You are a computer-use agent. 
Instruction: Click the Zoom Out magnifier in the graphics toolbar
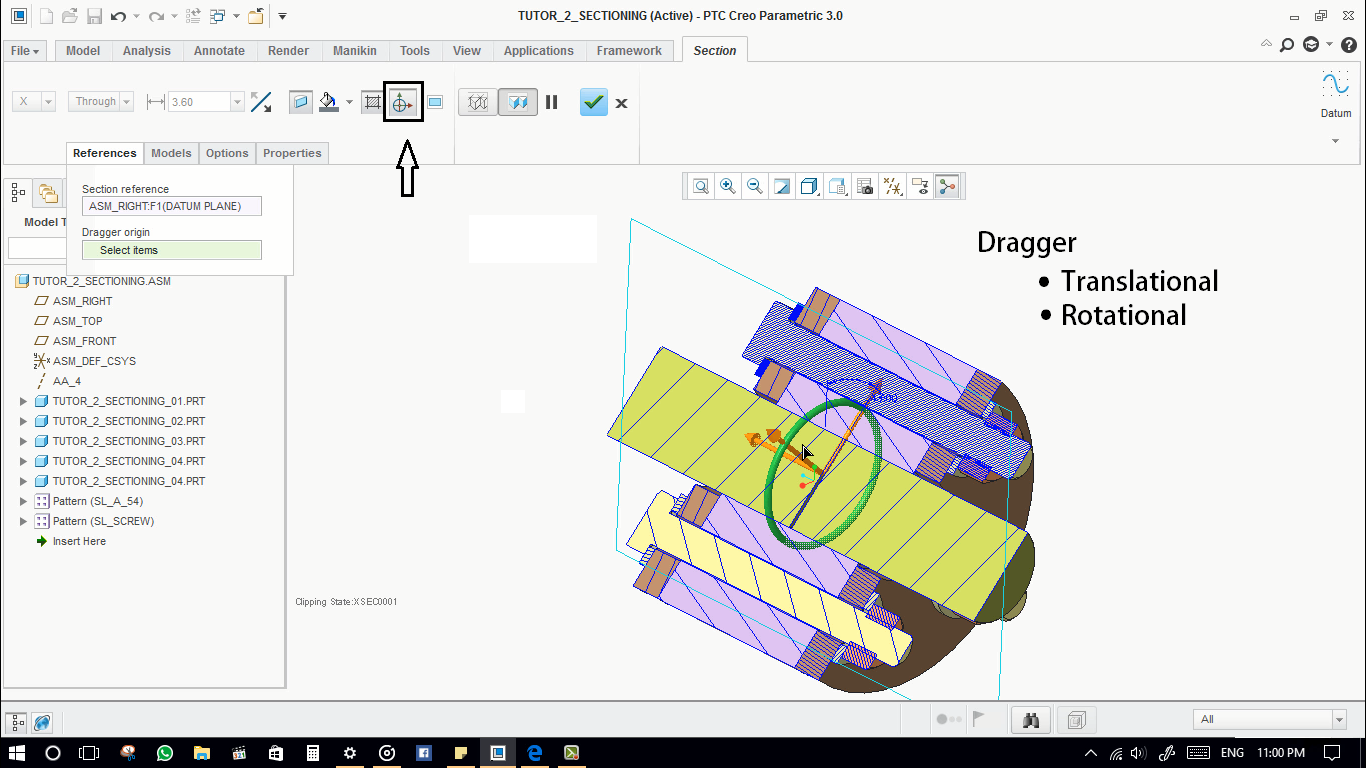(755, 186)
